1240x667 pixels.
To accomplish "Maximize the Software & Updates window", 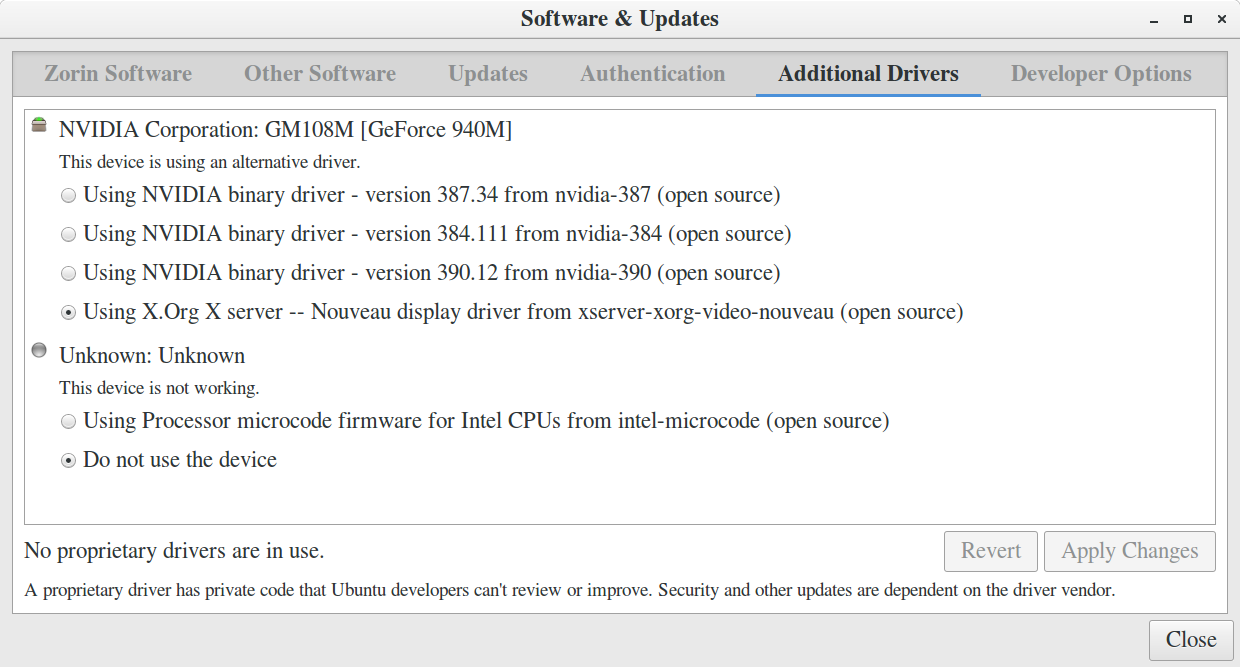I will [x=1188, y=19].
